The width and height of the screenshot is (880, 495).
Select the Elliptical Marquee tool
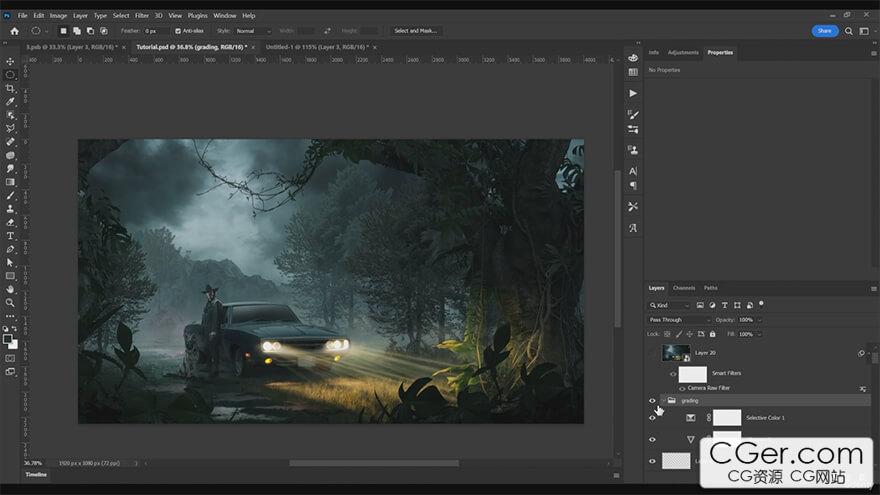click(x=10, y=75)
